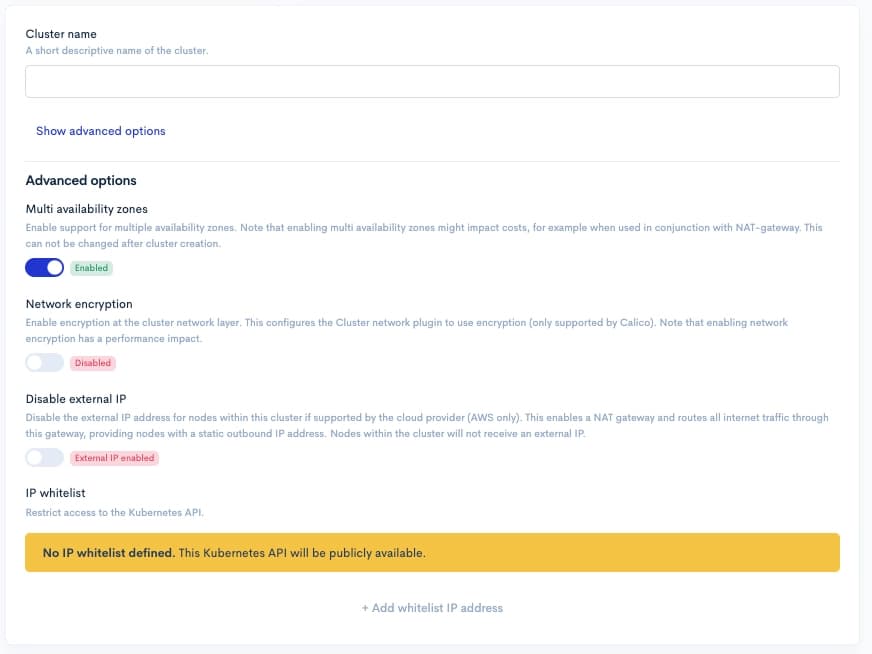Turn off Multi availability zones toggle
This screenshot has height=654, width=872.
pos(45,268)
